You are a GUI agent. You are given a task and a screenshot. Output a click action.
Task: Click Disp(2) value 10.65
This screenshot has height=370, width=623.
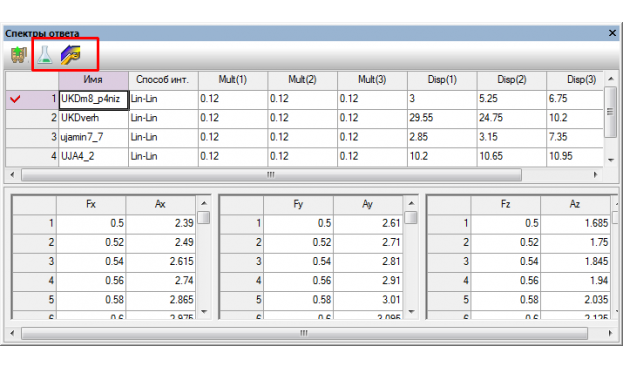512,156
